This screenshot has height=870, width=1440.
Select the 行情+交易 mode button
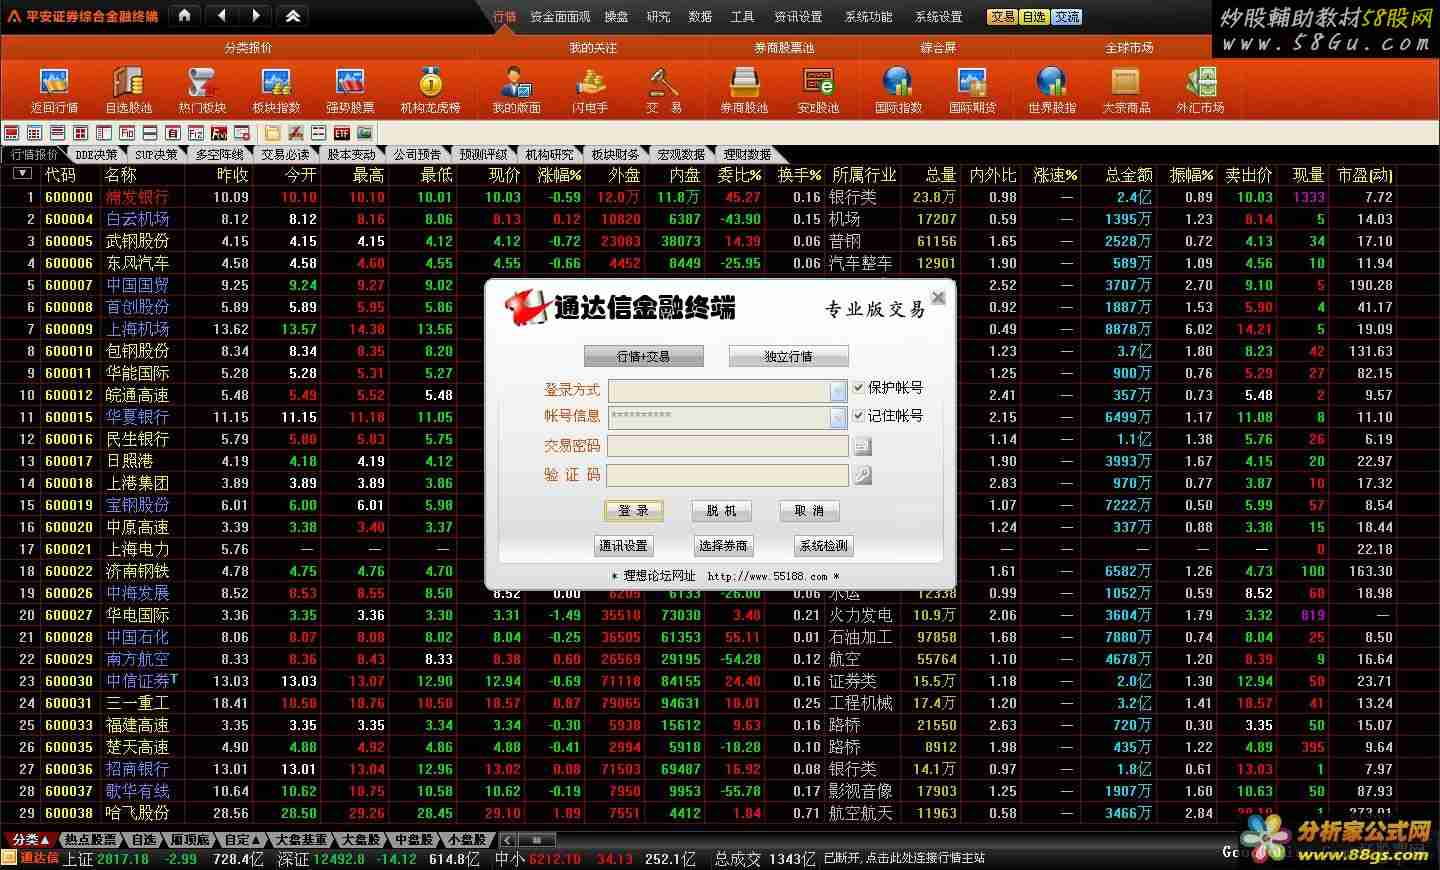[644, 357]
